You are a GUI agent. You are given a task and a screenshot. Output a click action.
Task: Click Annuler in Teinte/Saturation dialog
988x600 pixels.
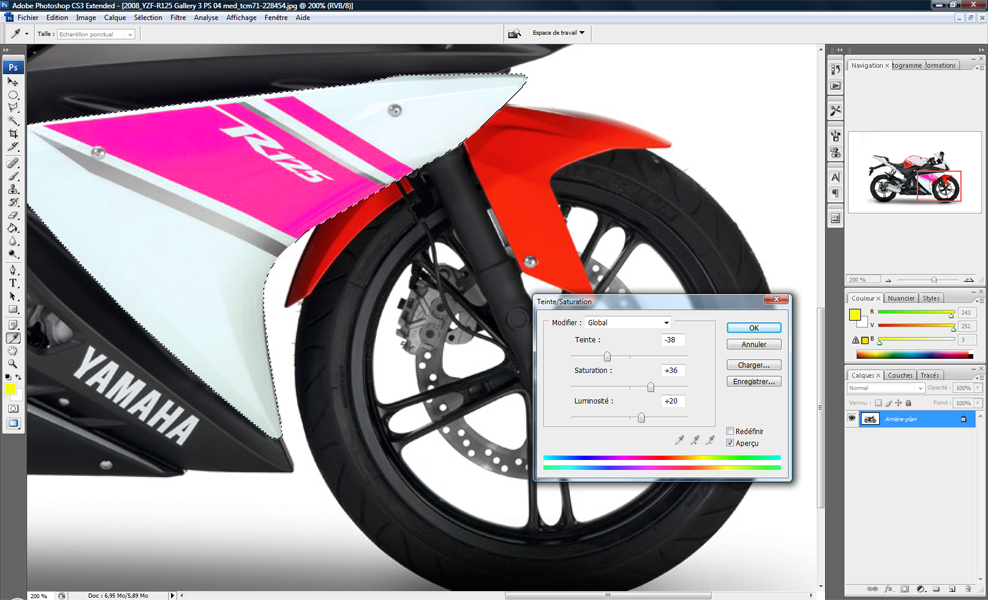754,344
